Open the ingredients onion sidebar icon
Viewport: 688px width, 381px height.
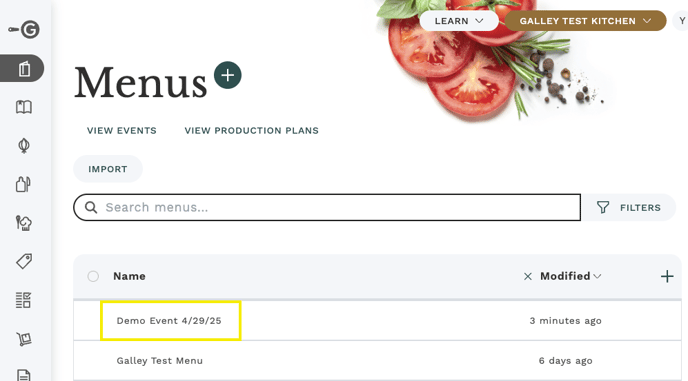click(24, 146)
